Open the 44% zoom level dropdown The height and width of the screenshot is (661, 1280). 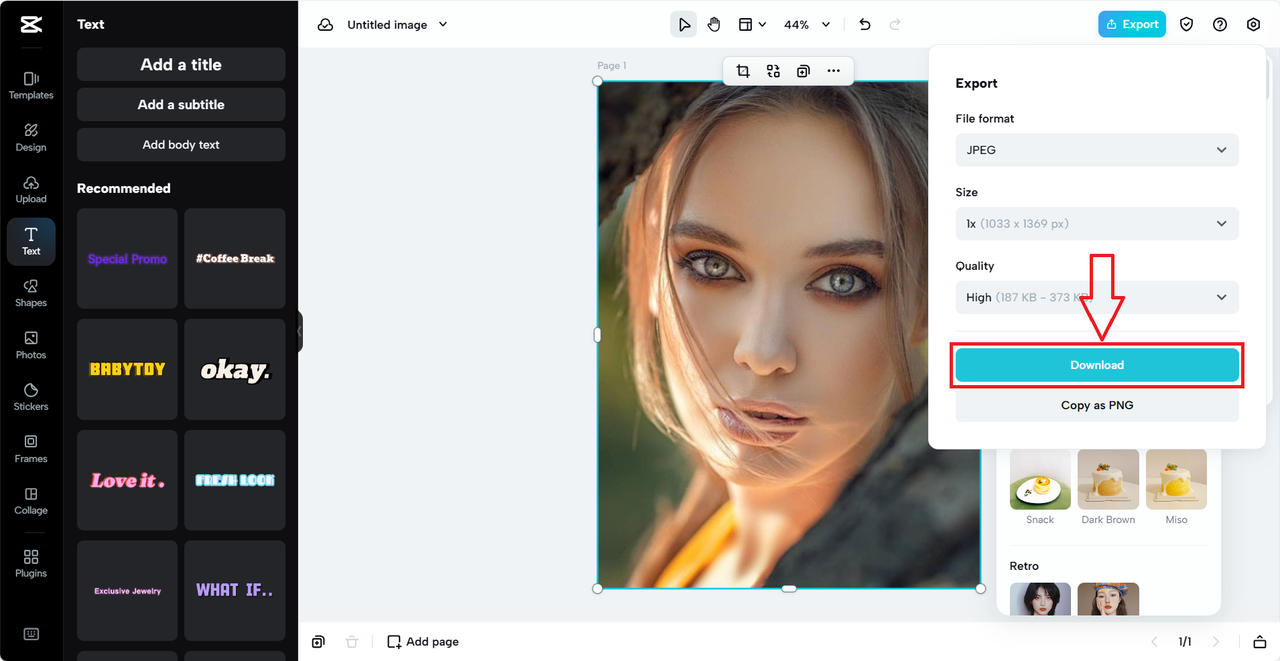(807, 25)
